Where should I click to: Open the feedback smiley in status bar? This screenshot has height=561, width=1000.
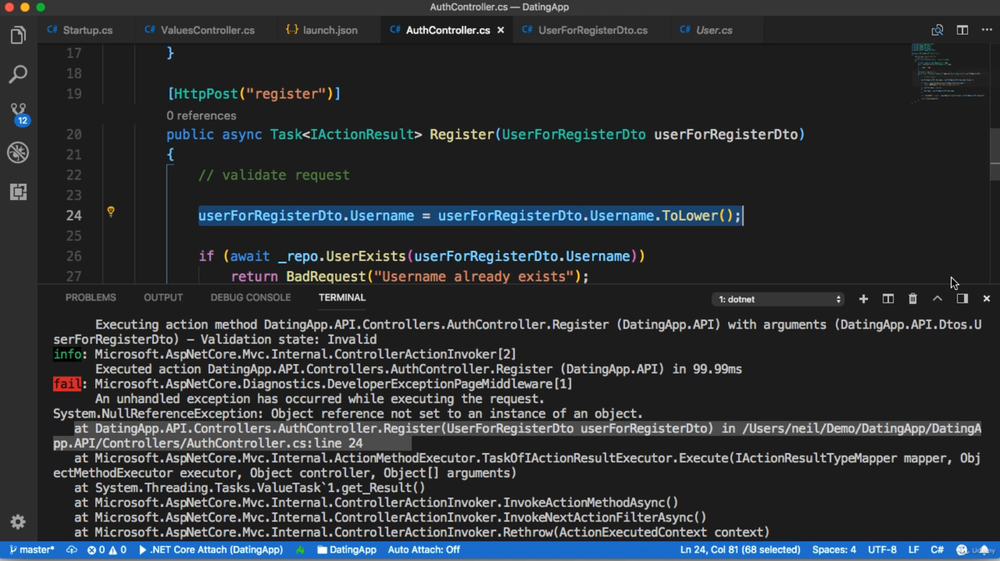[962, 550]
